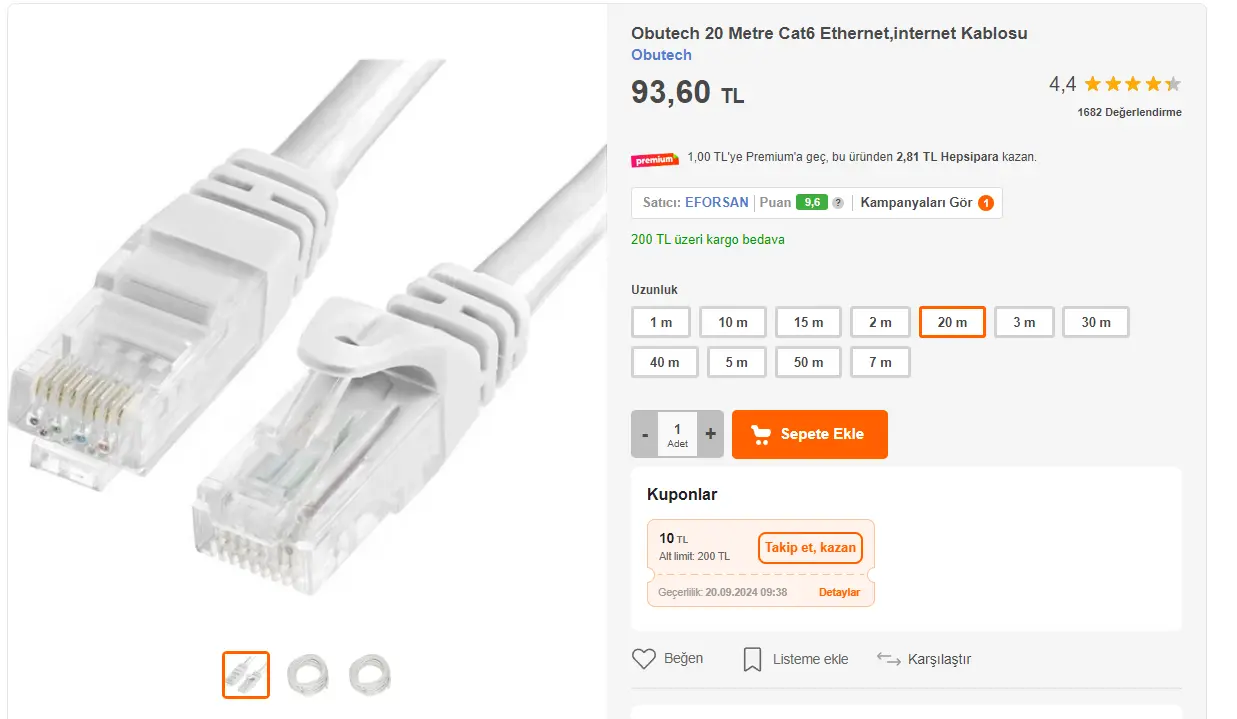Screen dimensions: 1237x719
Task: Select the 50 m length option
Action: 808,362
